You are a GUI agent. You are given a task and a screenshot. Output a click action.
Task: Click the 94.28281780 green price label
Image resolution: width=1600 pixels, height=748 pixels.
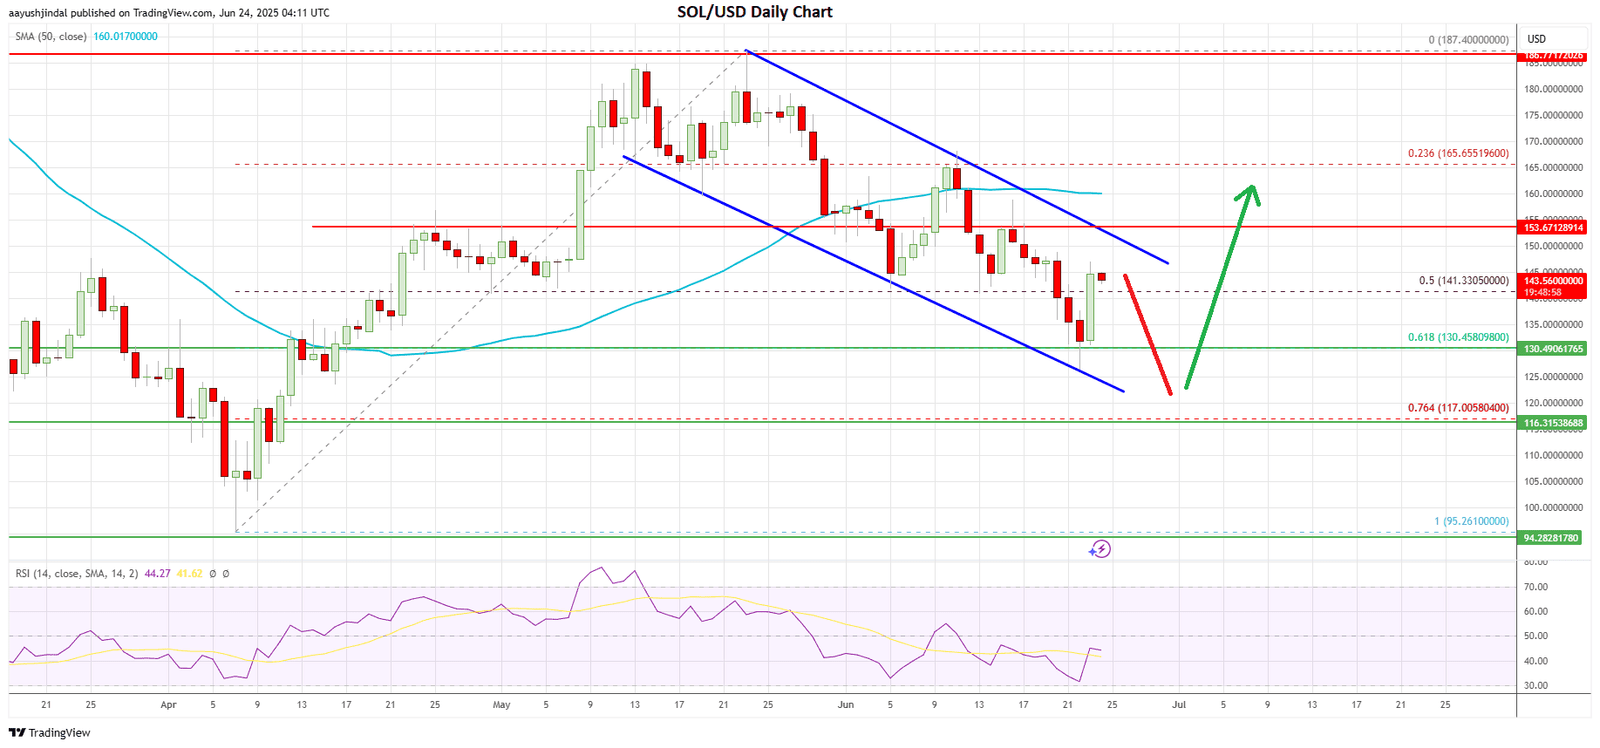coord(1553,538)
